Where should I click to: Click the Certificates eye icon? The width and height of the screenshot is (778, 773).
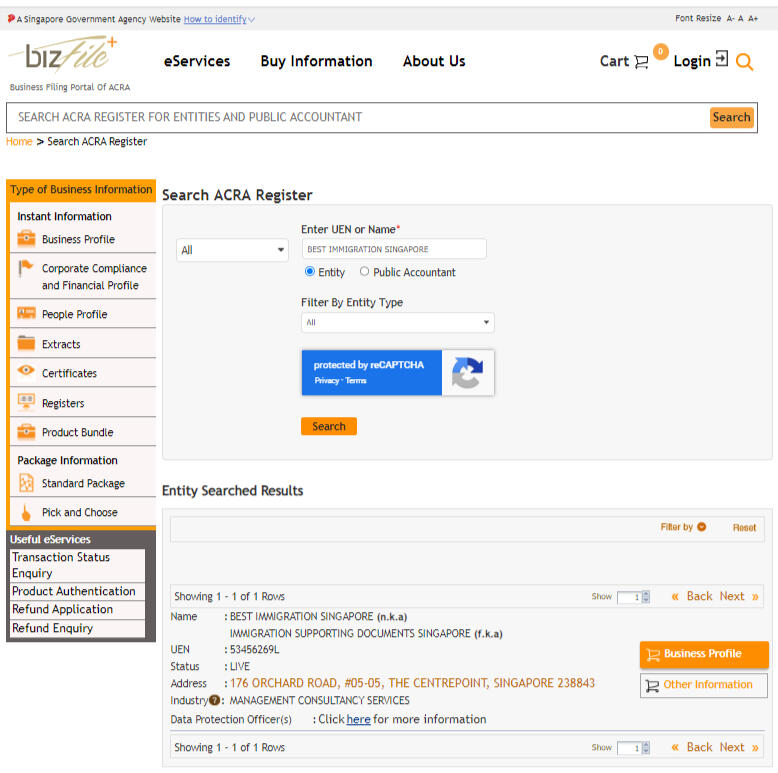click(26, 370)
